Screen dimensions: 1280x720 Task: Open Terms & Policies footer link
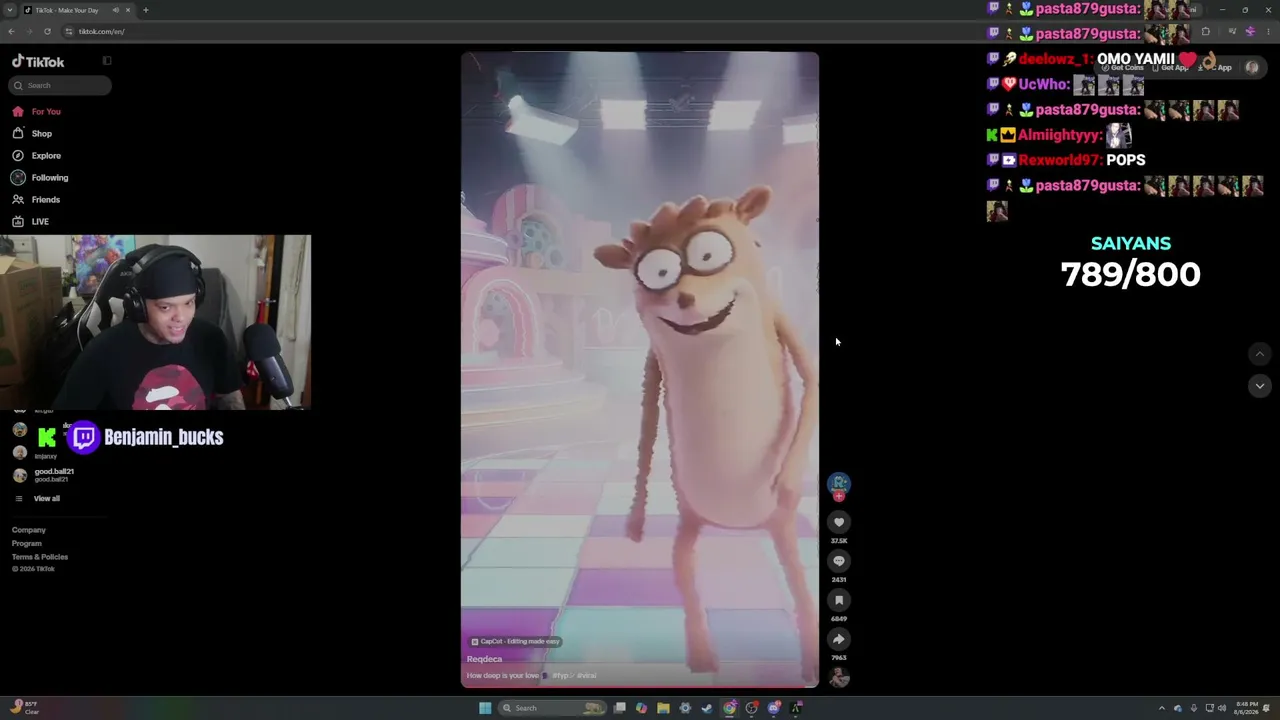[40, 557]
